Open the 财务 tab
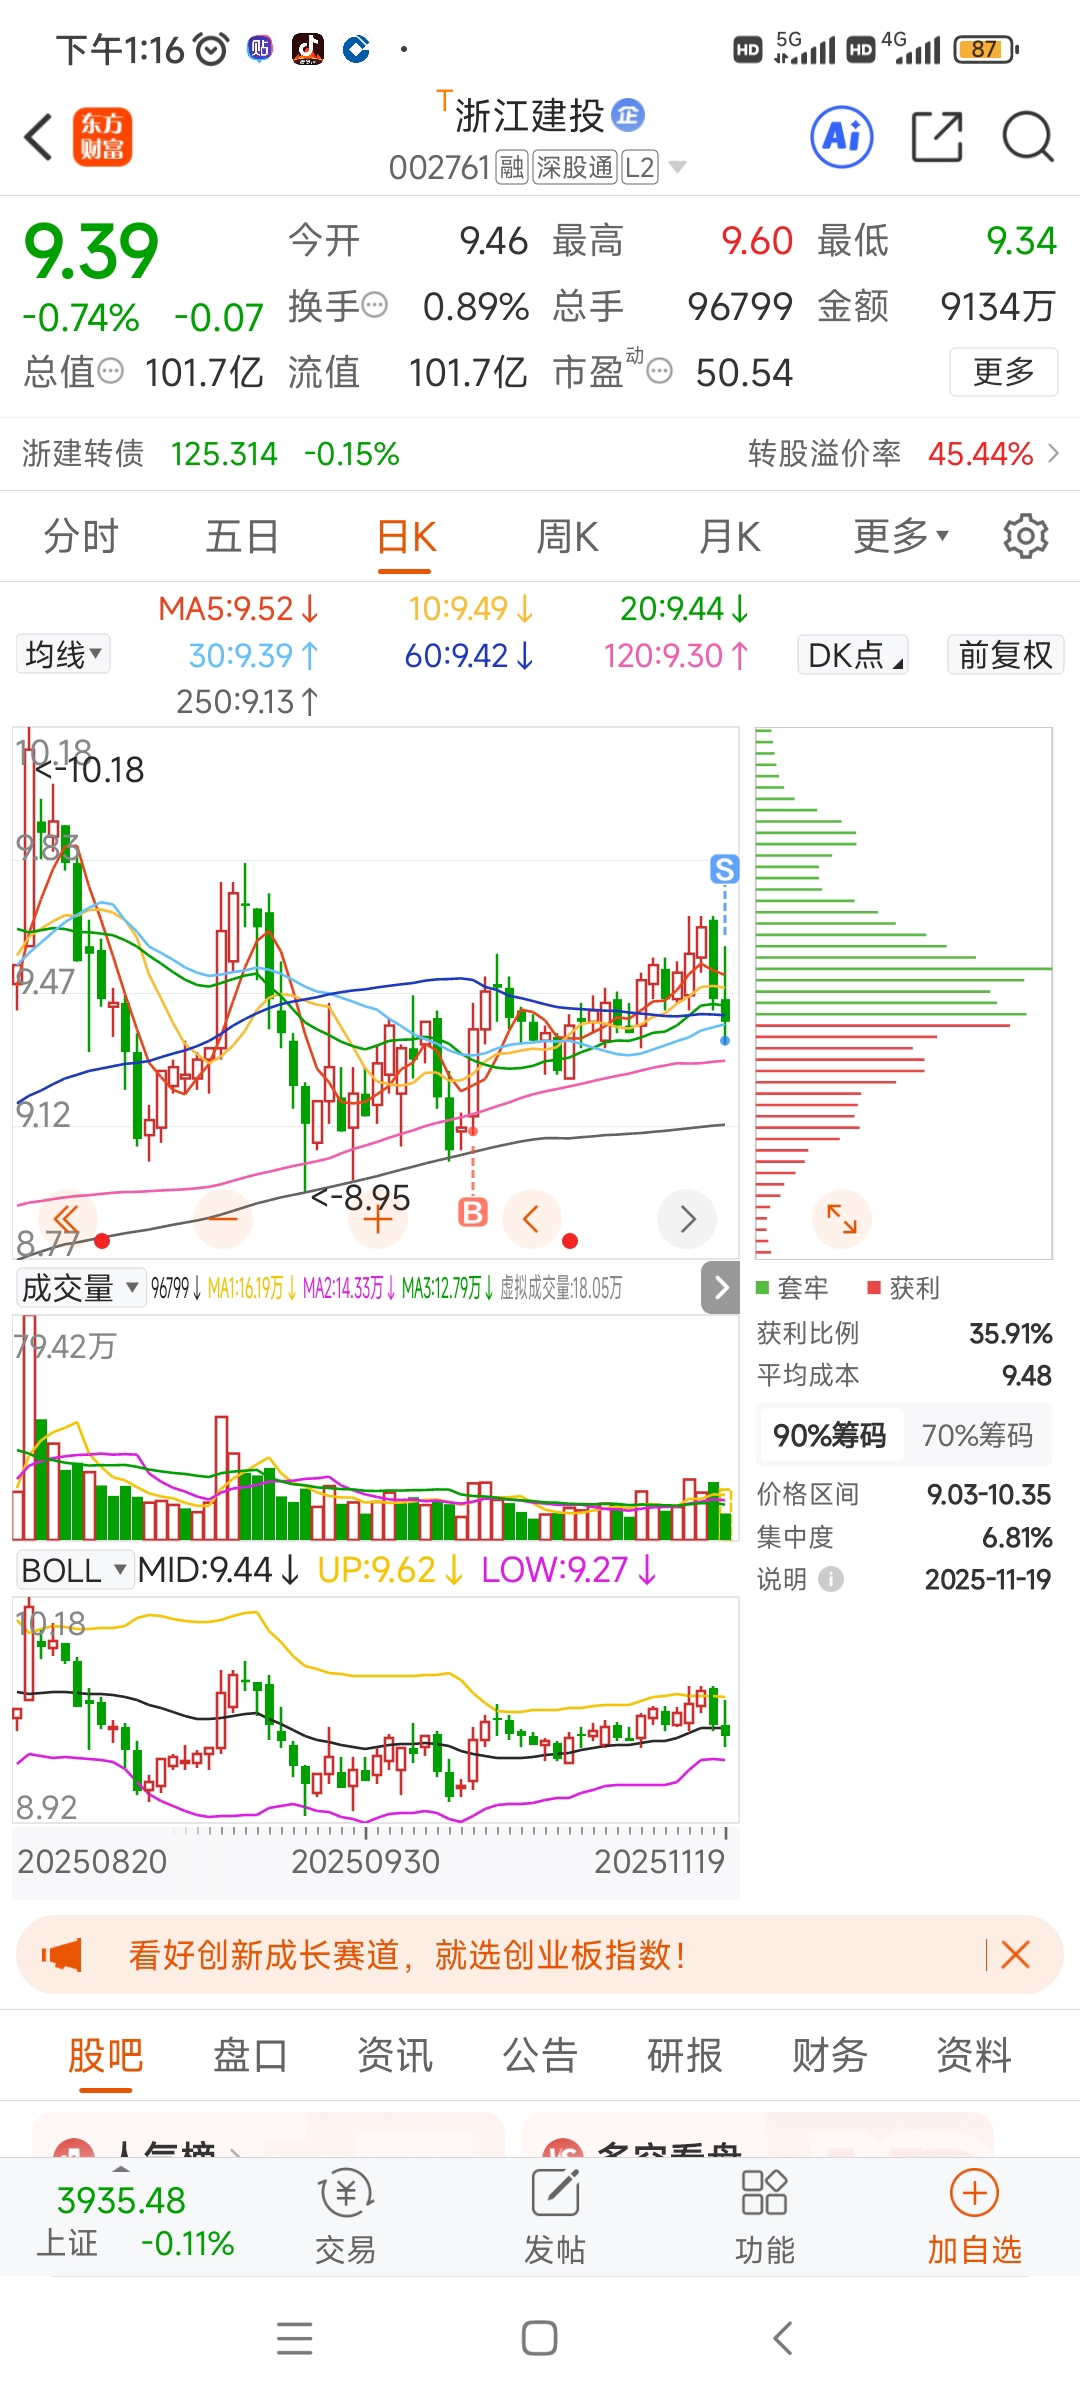Viewport: 1080px width, 2400px height. tap(829, 2056)
